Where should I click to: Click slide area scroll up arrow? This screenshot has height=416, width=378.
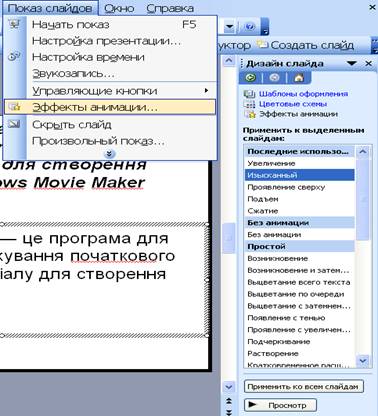229,61
